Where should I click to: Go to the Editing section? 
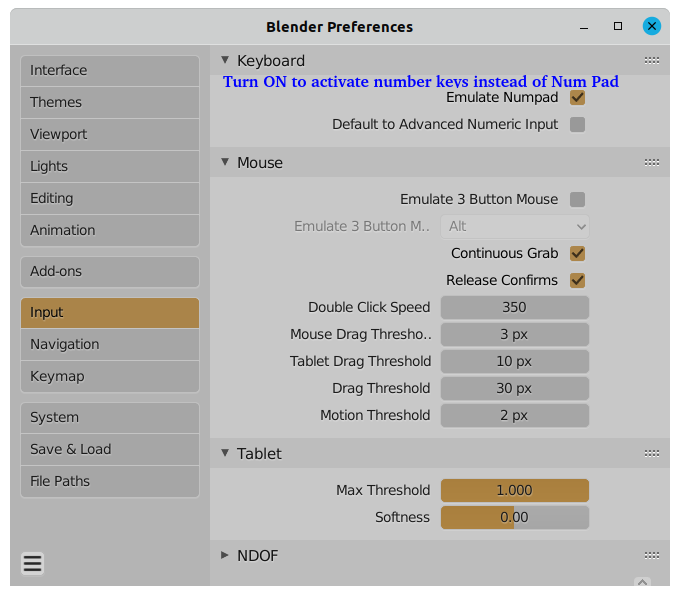tap(110, 198)
